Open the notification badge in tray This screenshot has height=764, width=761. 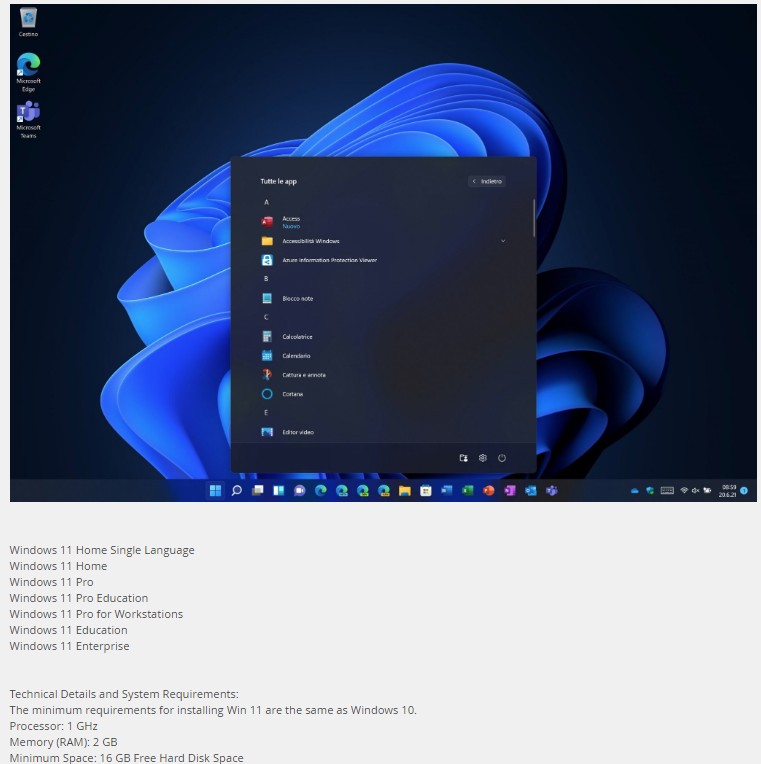click(744, 491)
